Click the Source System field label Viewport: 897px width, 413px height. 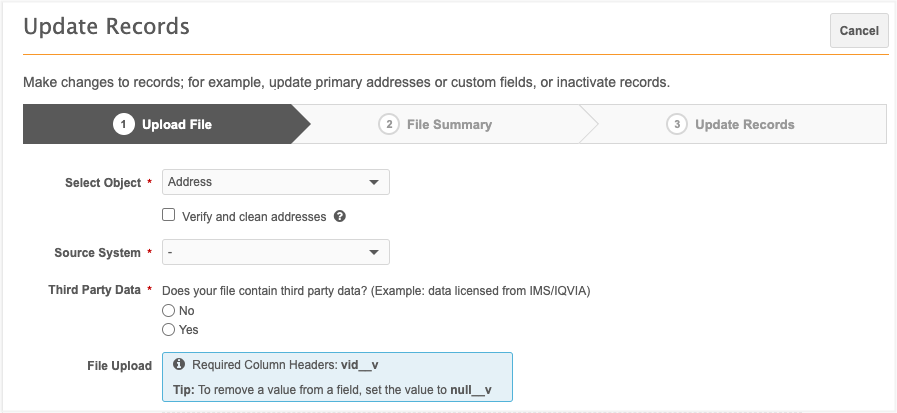pyautogui.click(x=97, y=253)
